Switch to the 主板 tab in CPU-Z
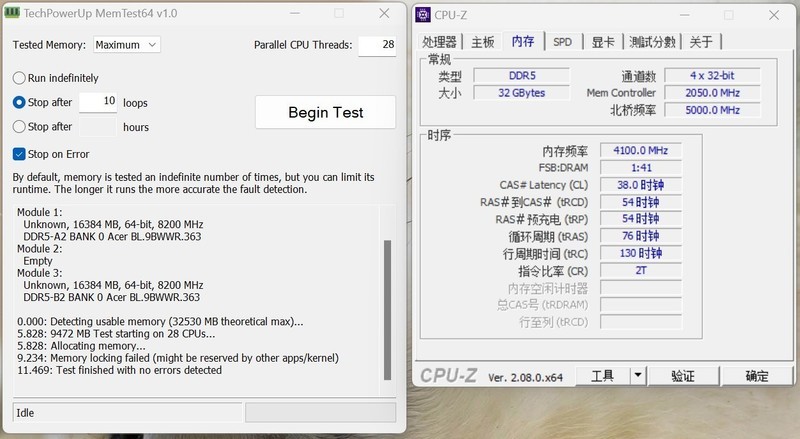The image size is (800, 439). [483, 42]
